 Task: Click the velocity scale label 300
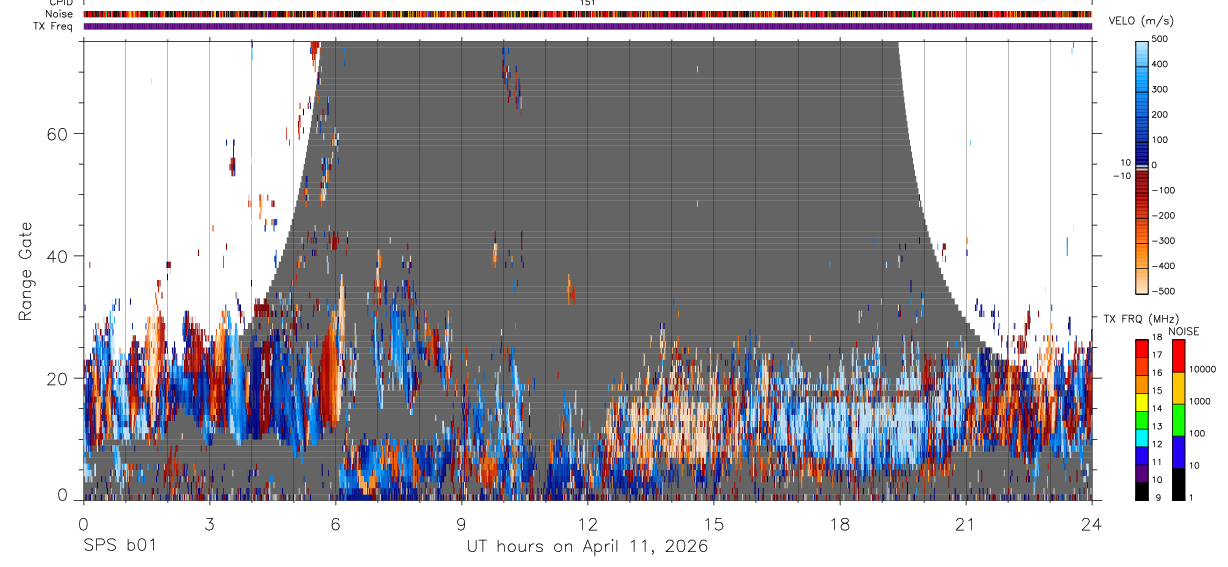1159,89
